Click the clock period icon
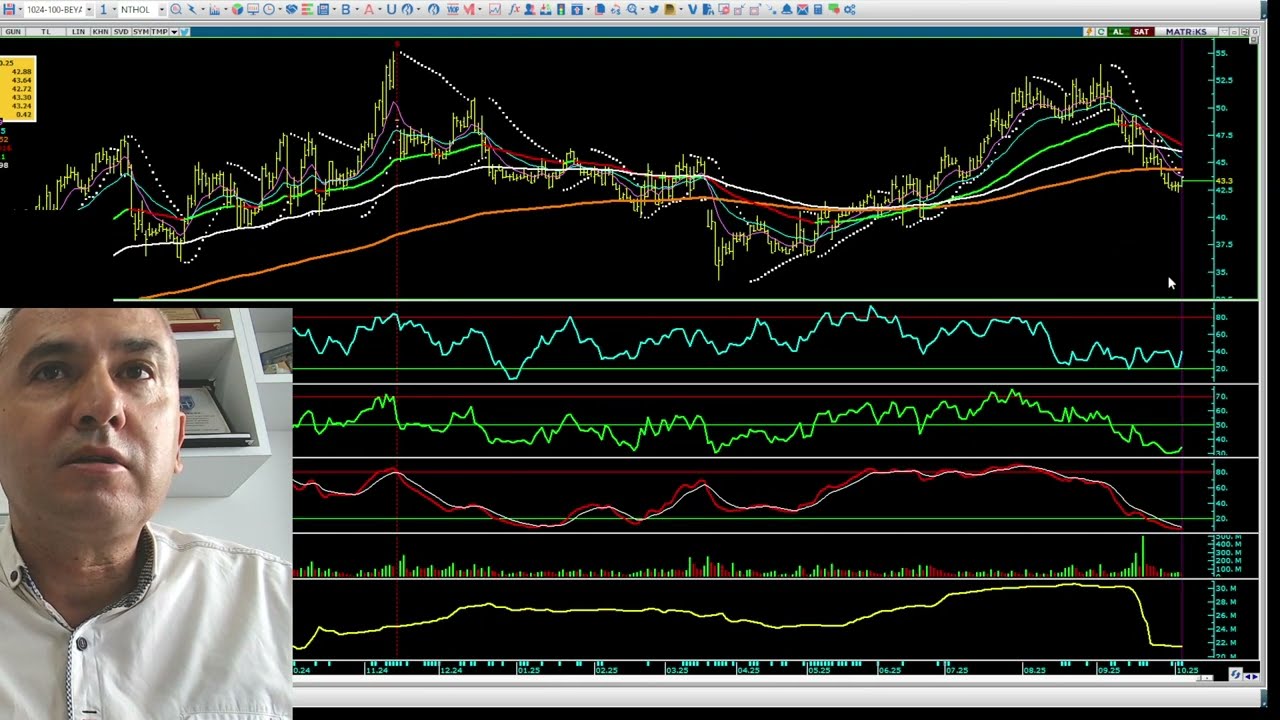Viewport: 1280px width, 720px height. [269, 9]
